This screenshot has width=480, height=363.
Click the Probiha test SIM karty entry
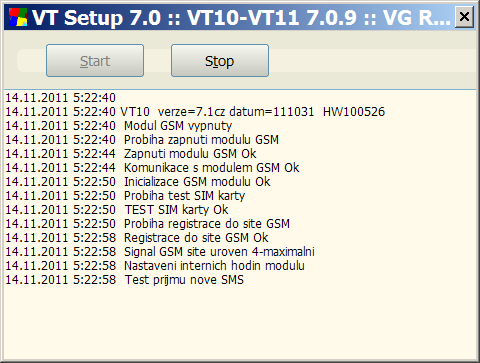125,196
